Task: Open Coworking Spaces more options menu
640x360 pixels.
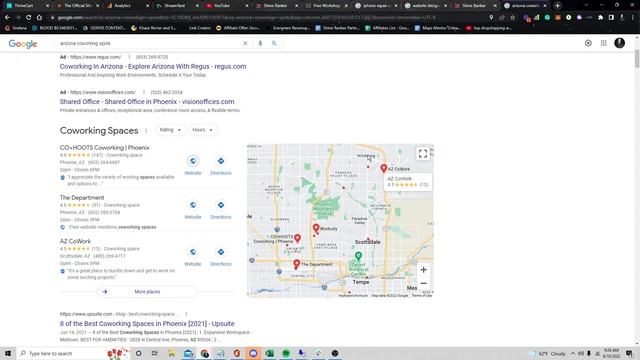Action: tap(146, 131)
